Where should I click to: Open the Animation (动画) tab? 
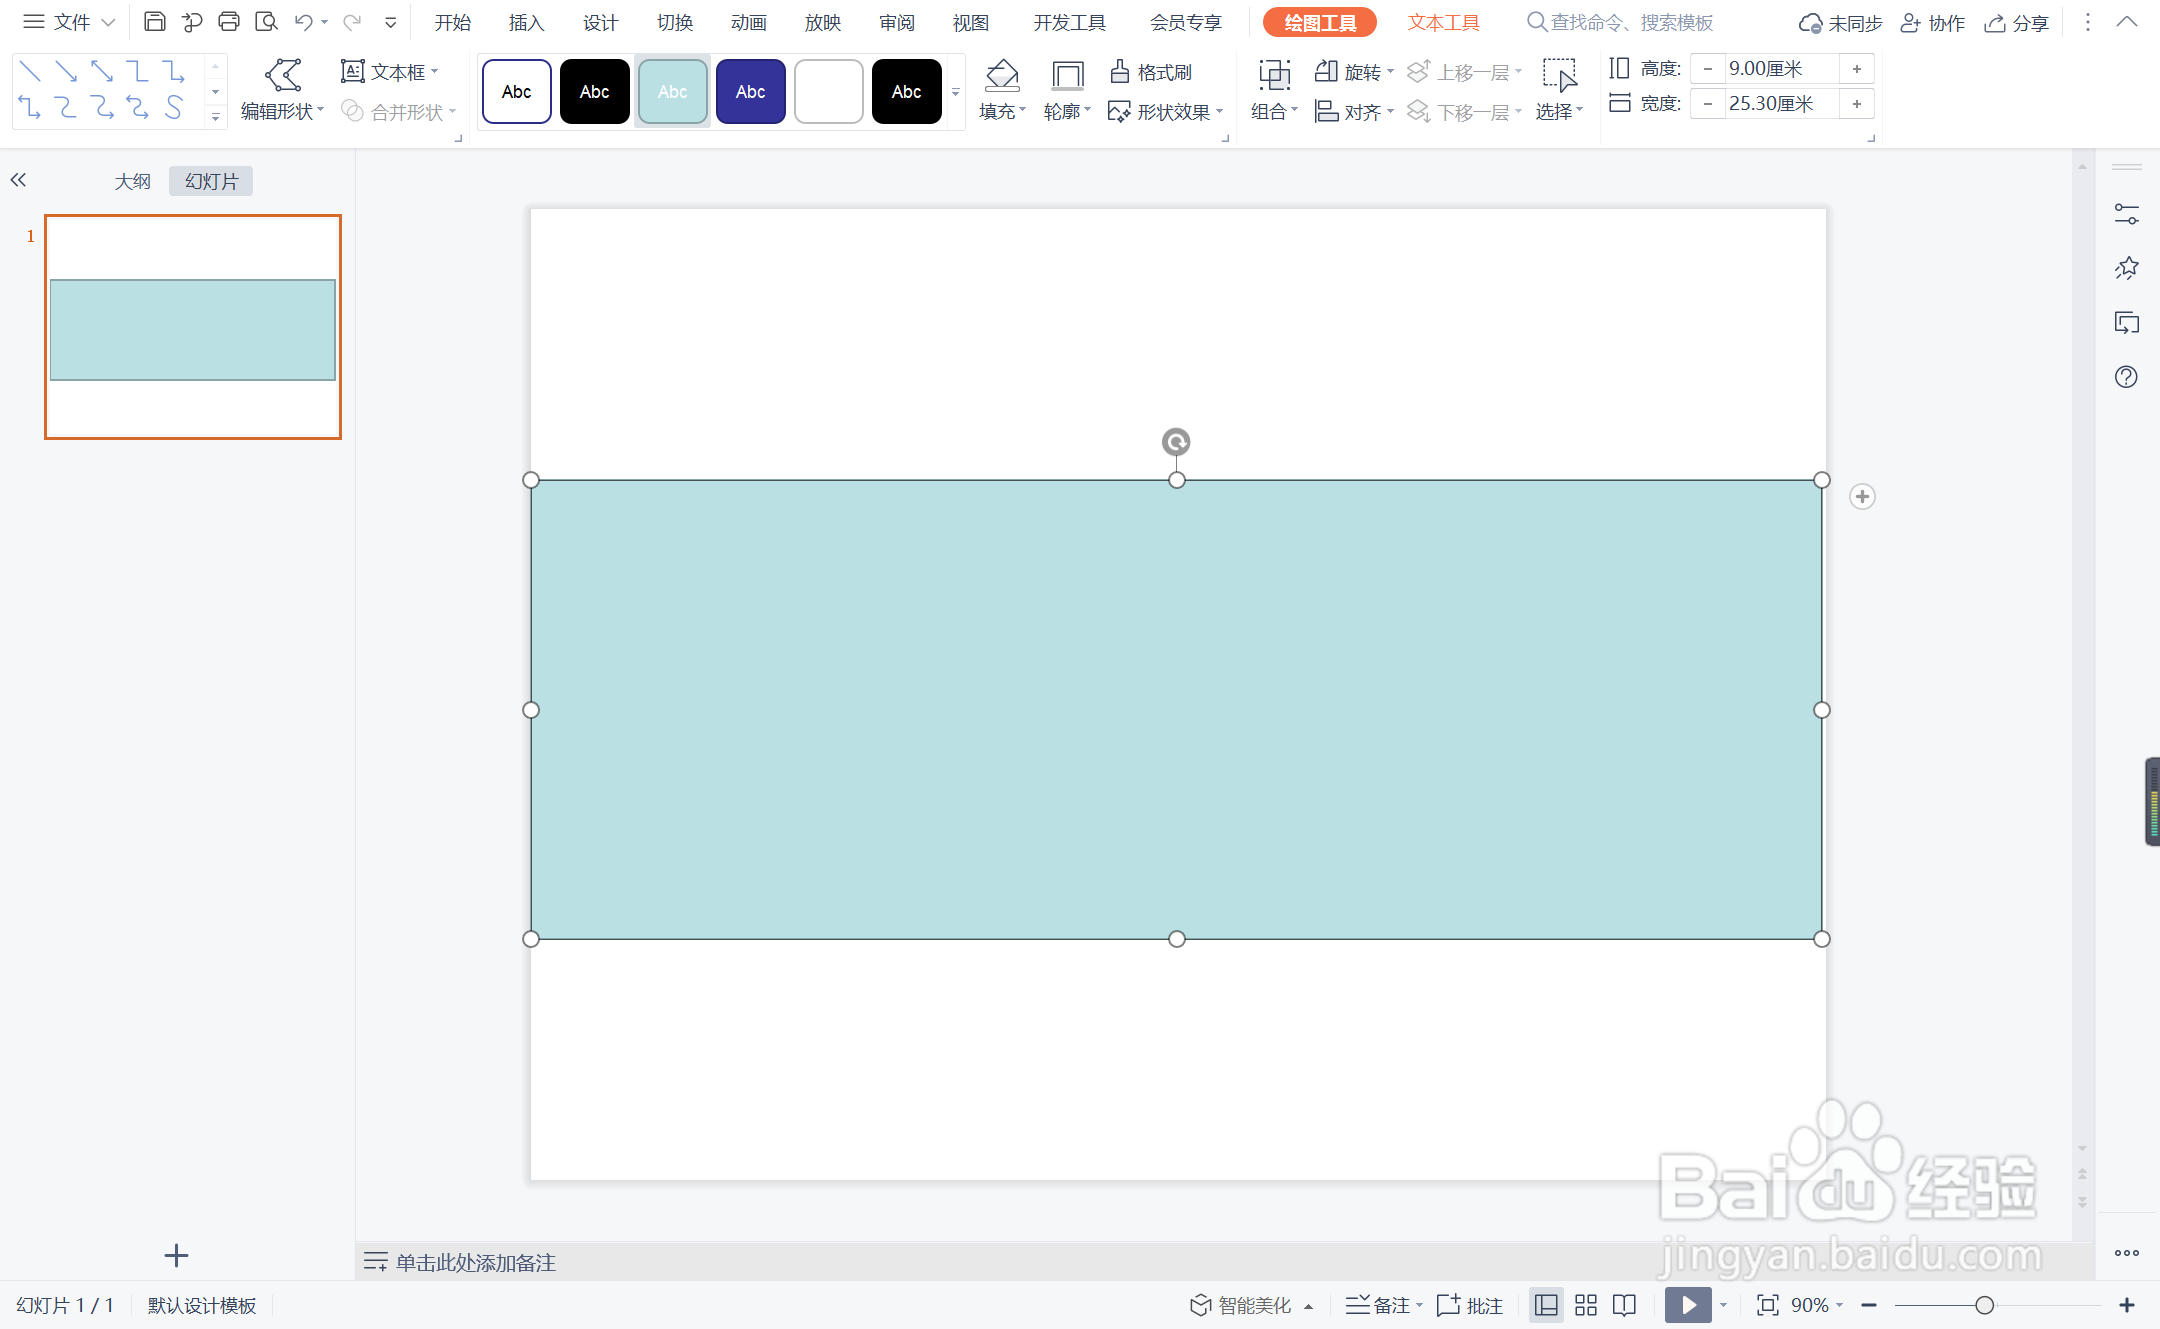pos(749,22)
